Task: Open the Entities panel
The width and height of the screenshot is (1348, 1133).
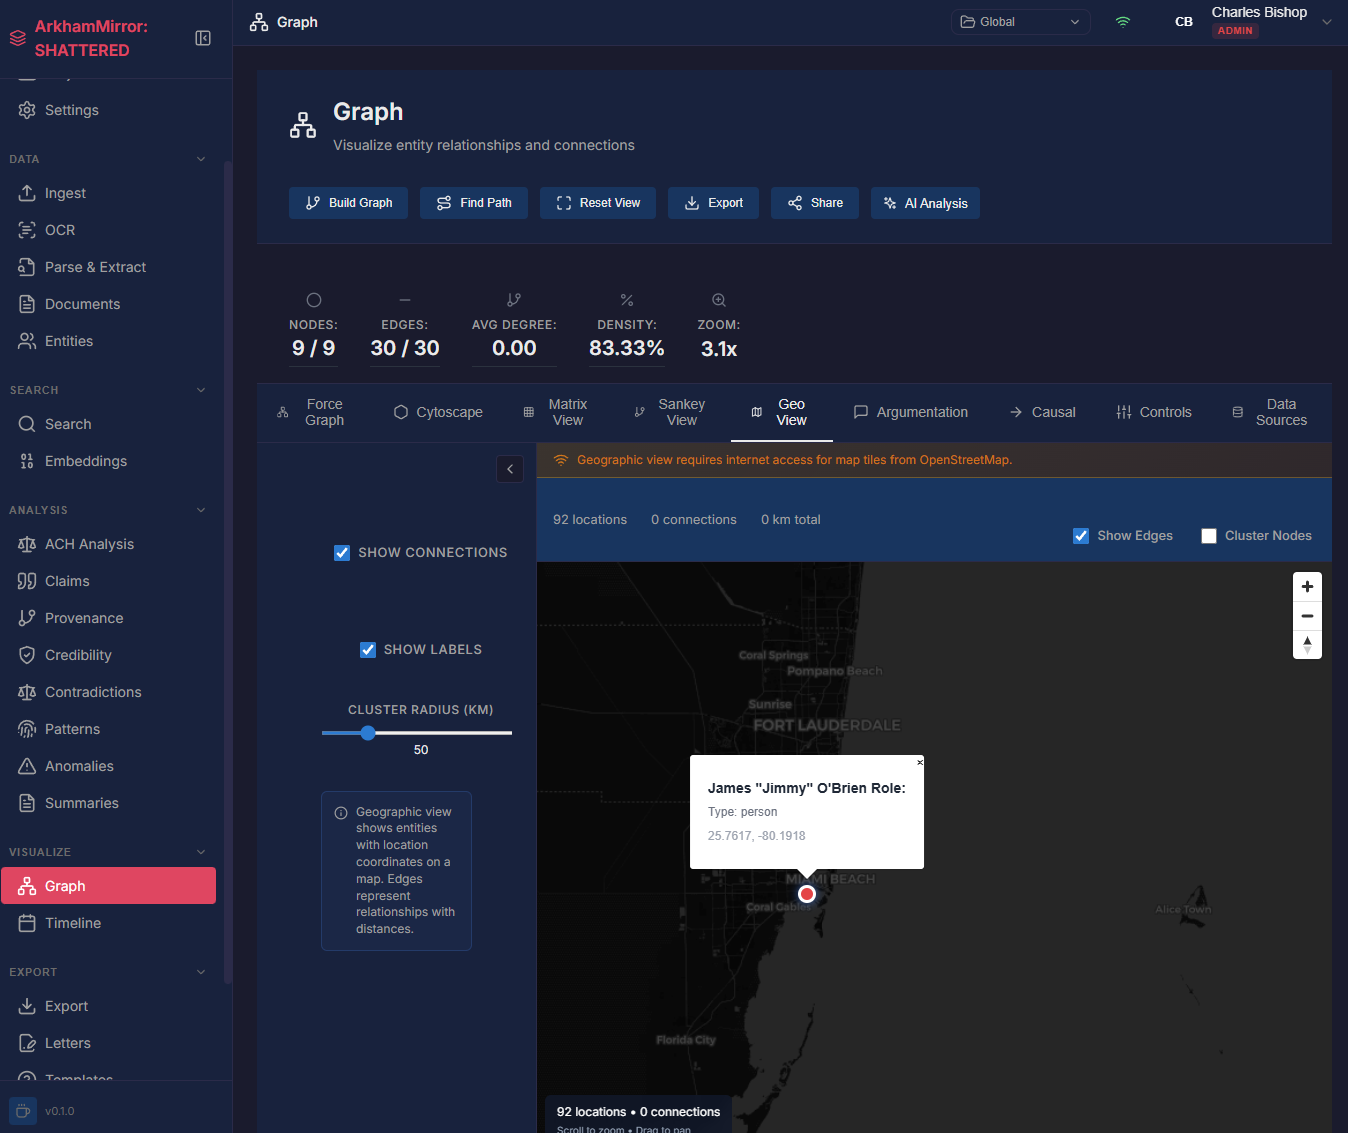Action: pyautogui.click(x=67, y=341)
